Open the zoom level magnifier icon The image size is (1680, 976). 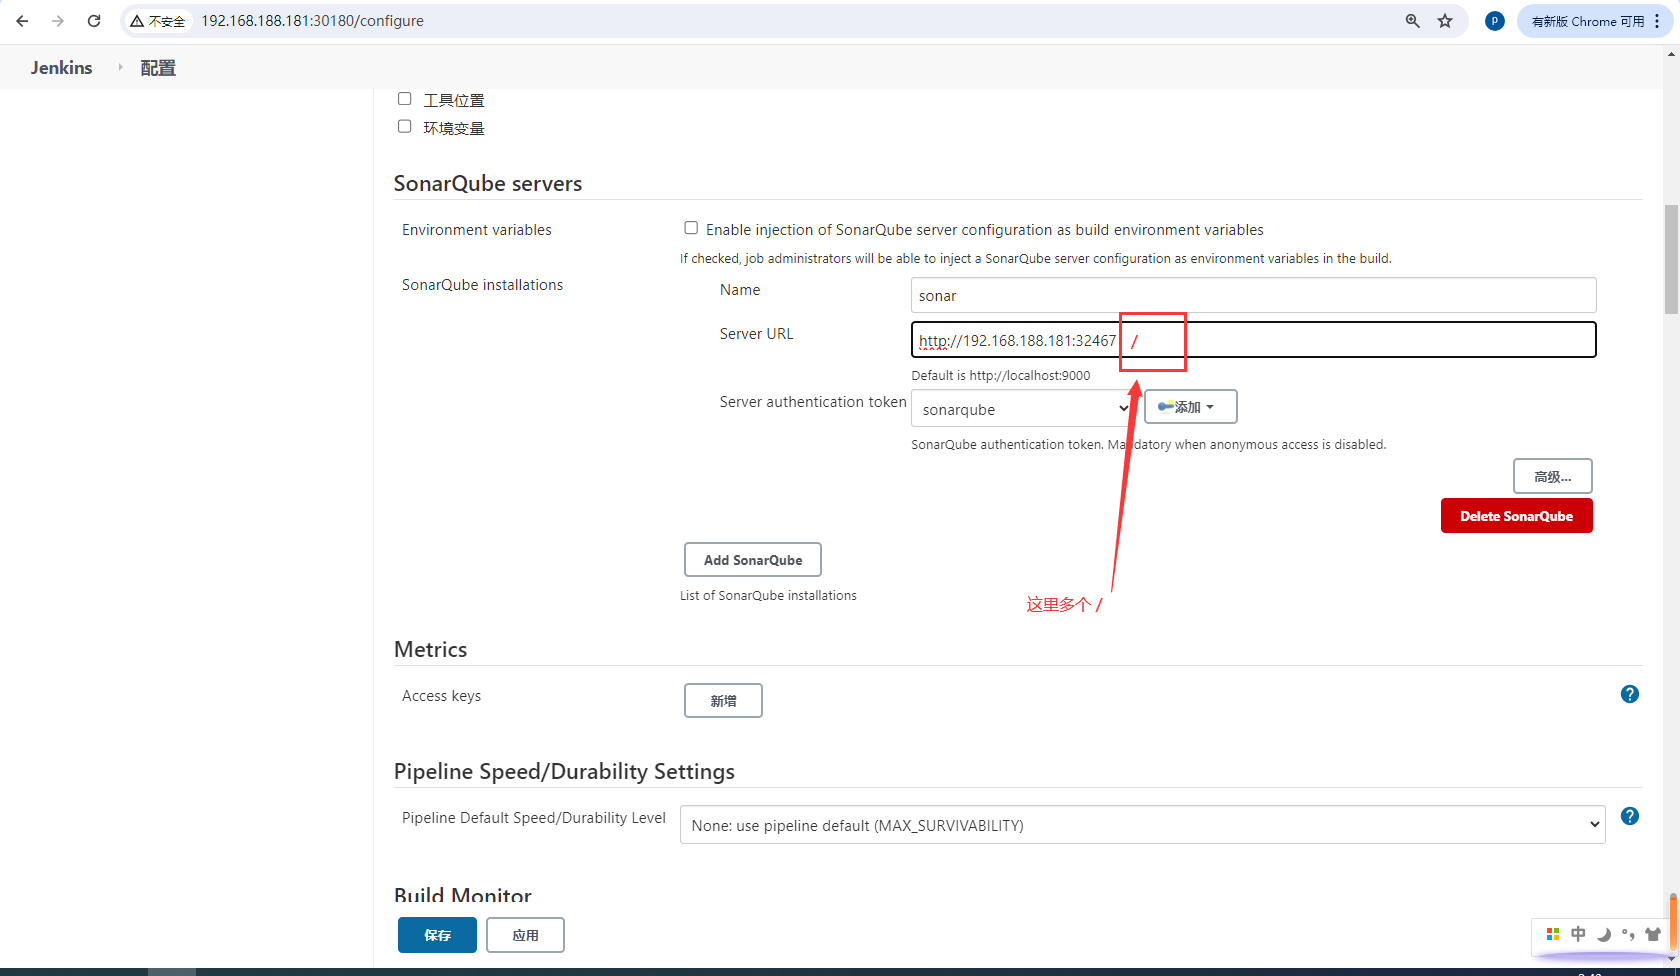click(1413, 21)
